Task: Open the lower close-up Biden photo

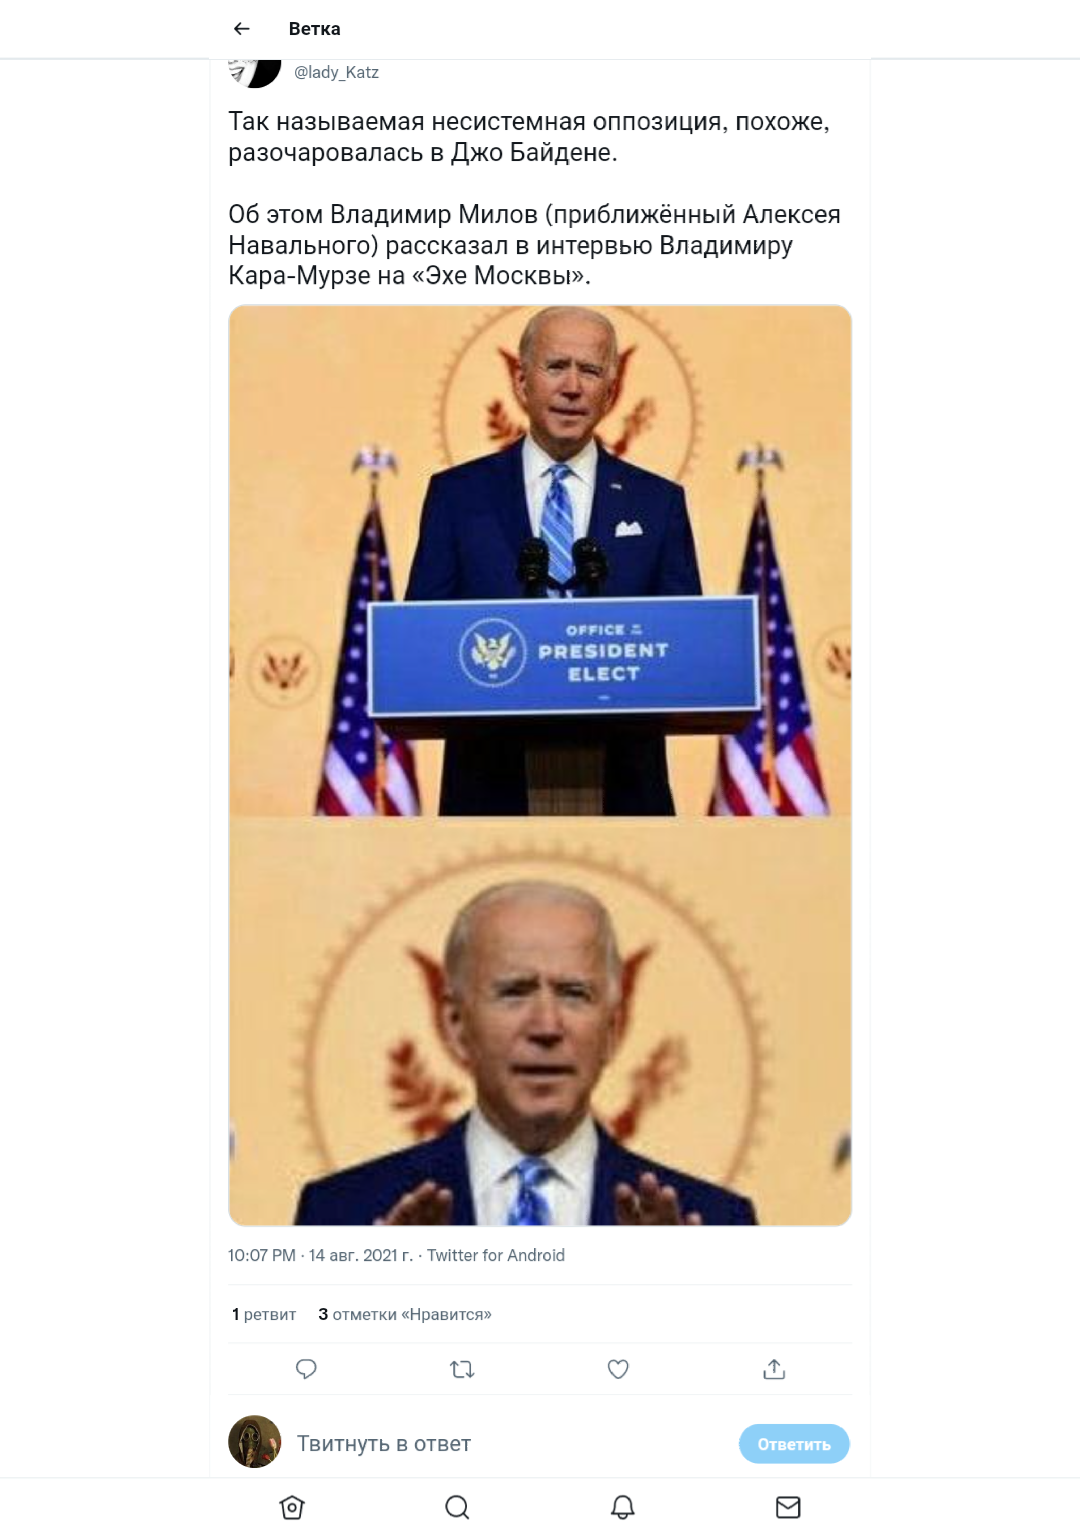Action: (x=540, y=1021)
